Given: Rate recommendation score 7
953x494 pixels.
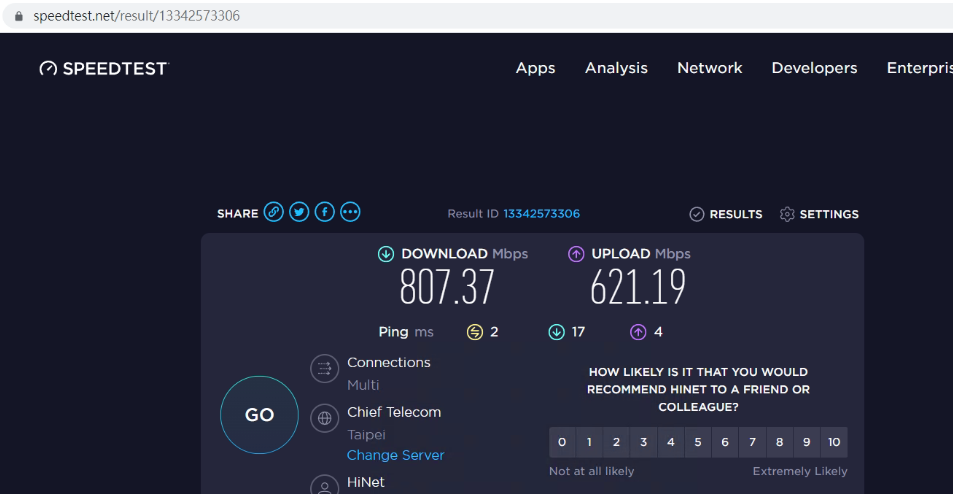Looking at the screenshot, I should (752, 442).
